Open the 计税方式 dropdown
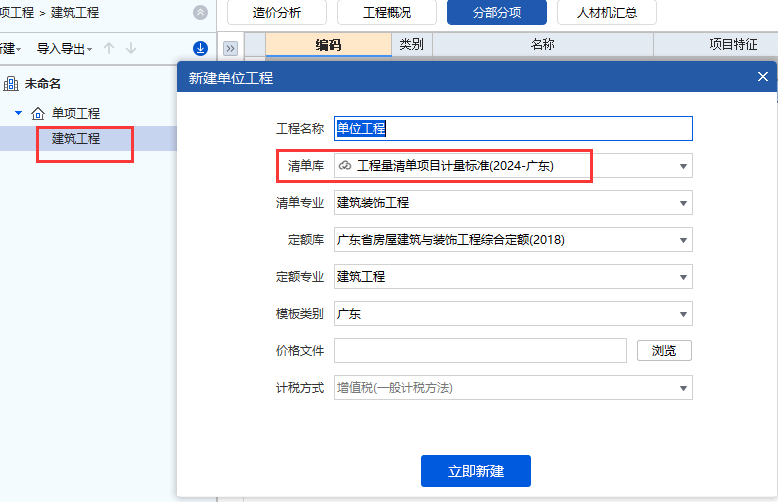The width and height of the screenshot is (778, 502). (x=683, y=388)
